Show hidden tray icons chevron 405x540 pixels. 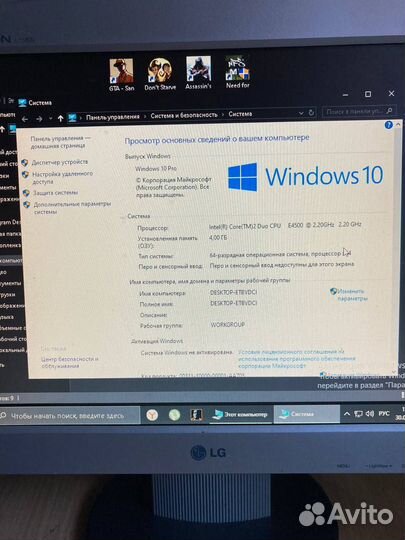pos(347,414)
